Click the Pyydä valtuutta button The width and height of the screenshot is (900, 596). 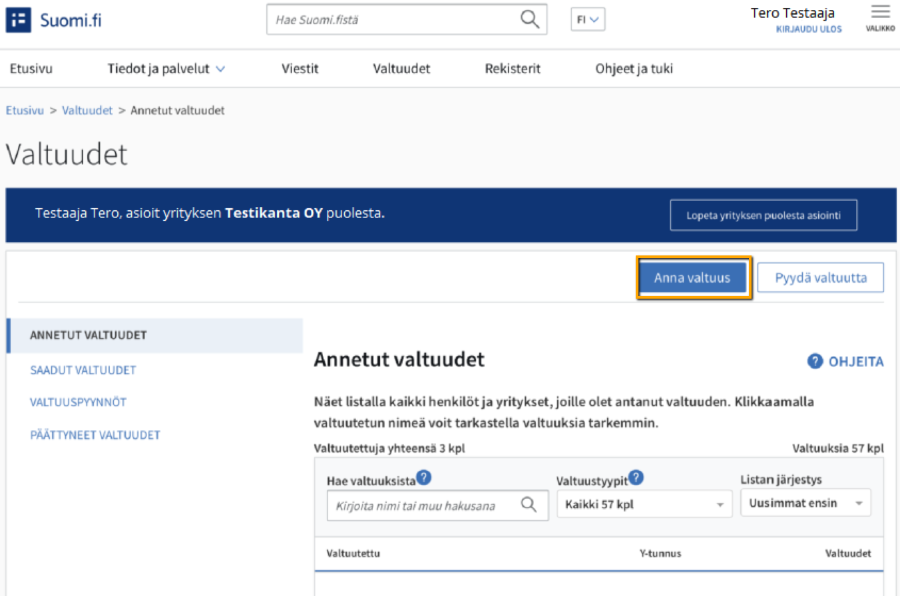(820, 278)
